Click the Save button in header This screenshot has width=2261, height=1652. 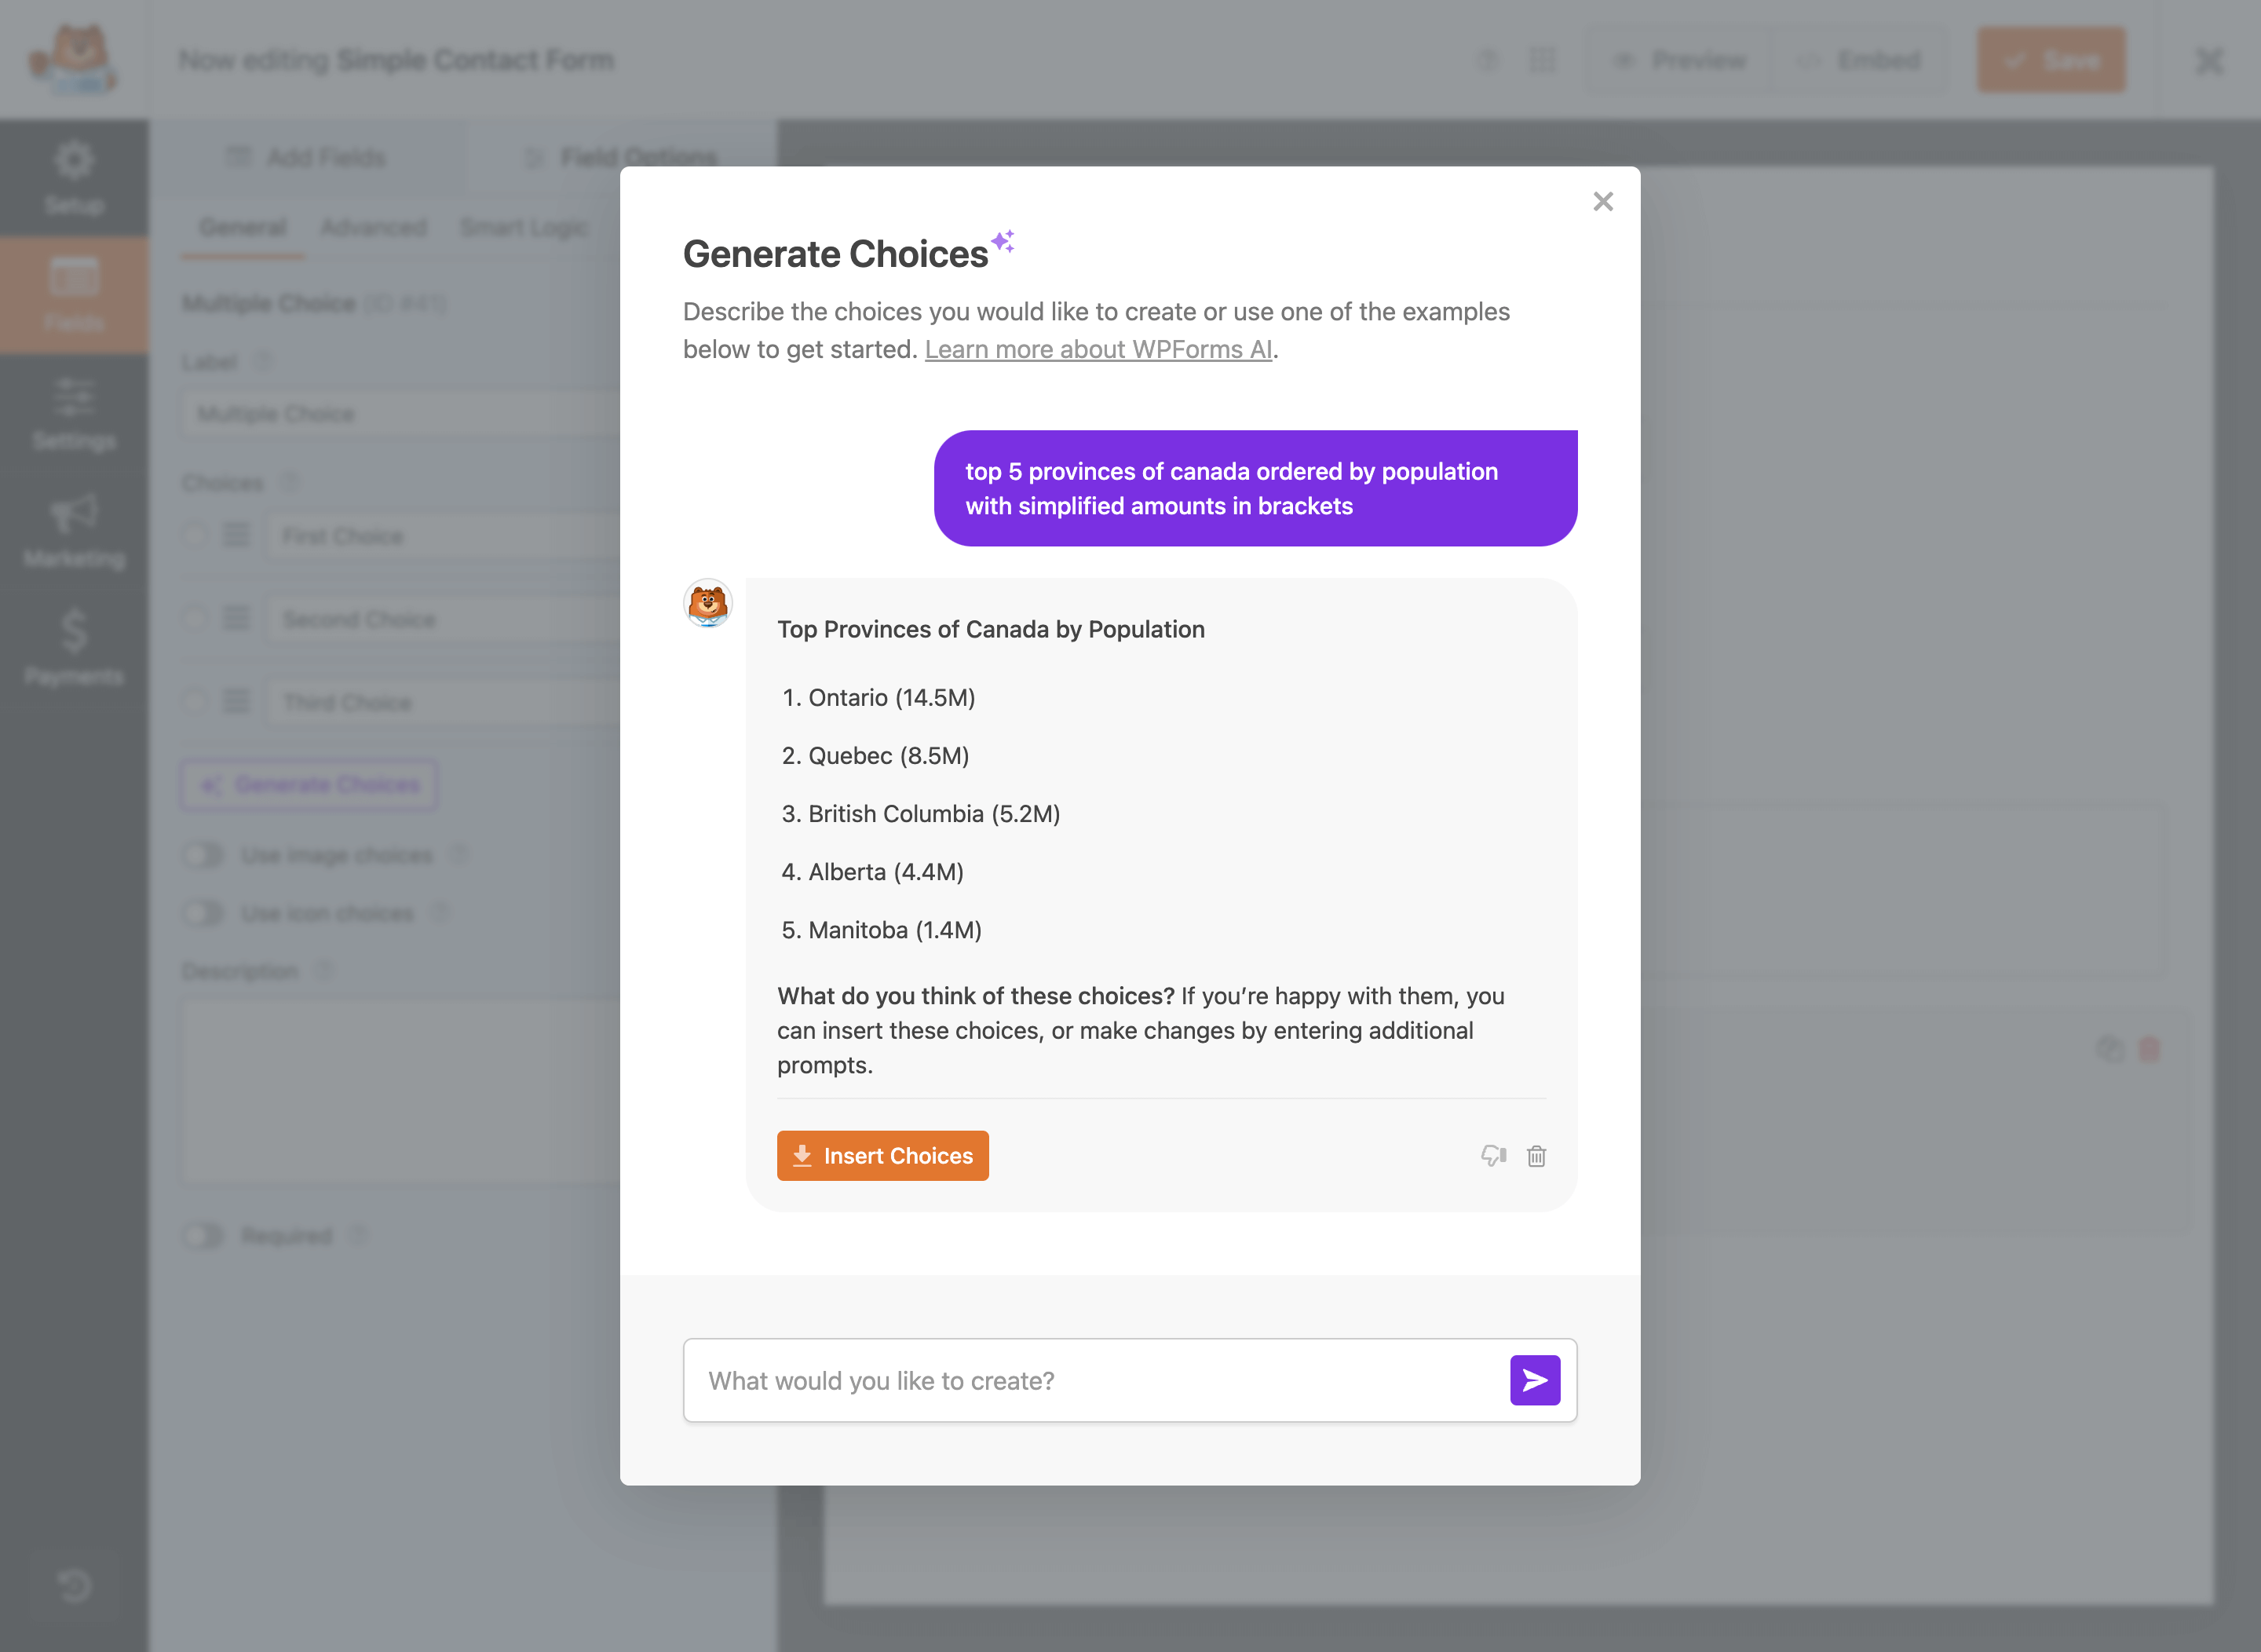coord(2050,60)
